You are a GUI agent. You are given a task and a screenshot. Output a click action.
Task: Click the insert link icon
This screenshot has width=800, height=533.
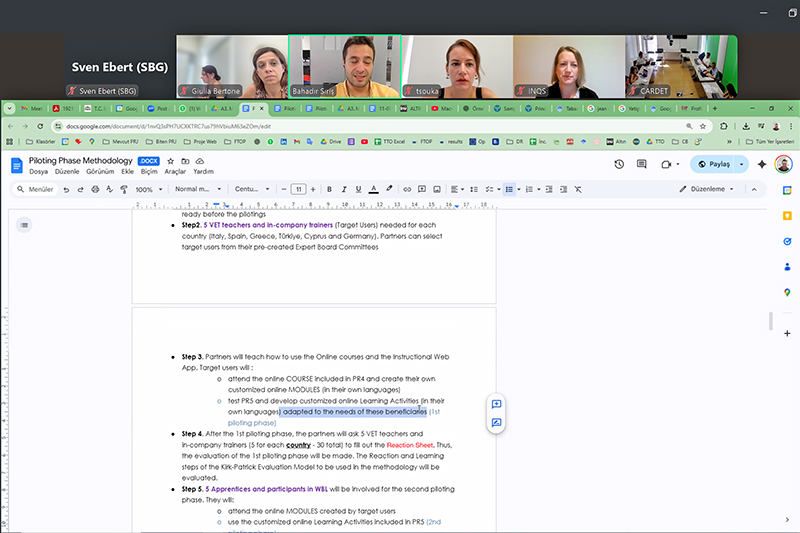pos(405,189)
